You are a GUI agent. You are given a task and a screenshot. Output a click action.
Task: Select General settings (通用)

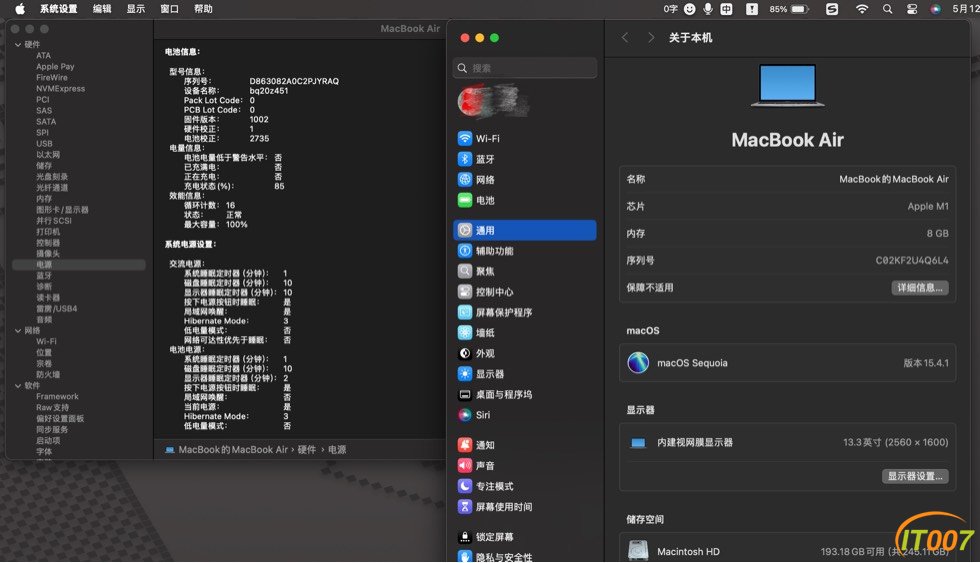point(524,231)
